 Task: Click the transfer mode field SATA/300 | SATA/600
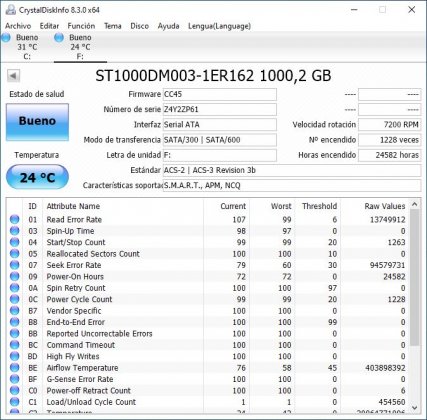click(220, 140)
